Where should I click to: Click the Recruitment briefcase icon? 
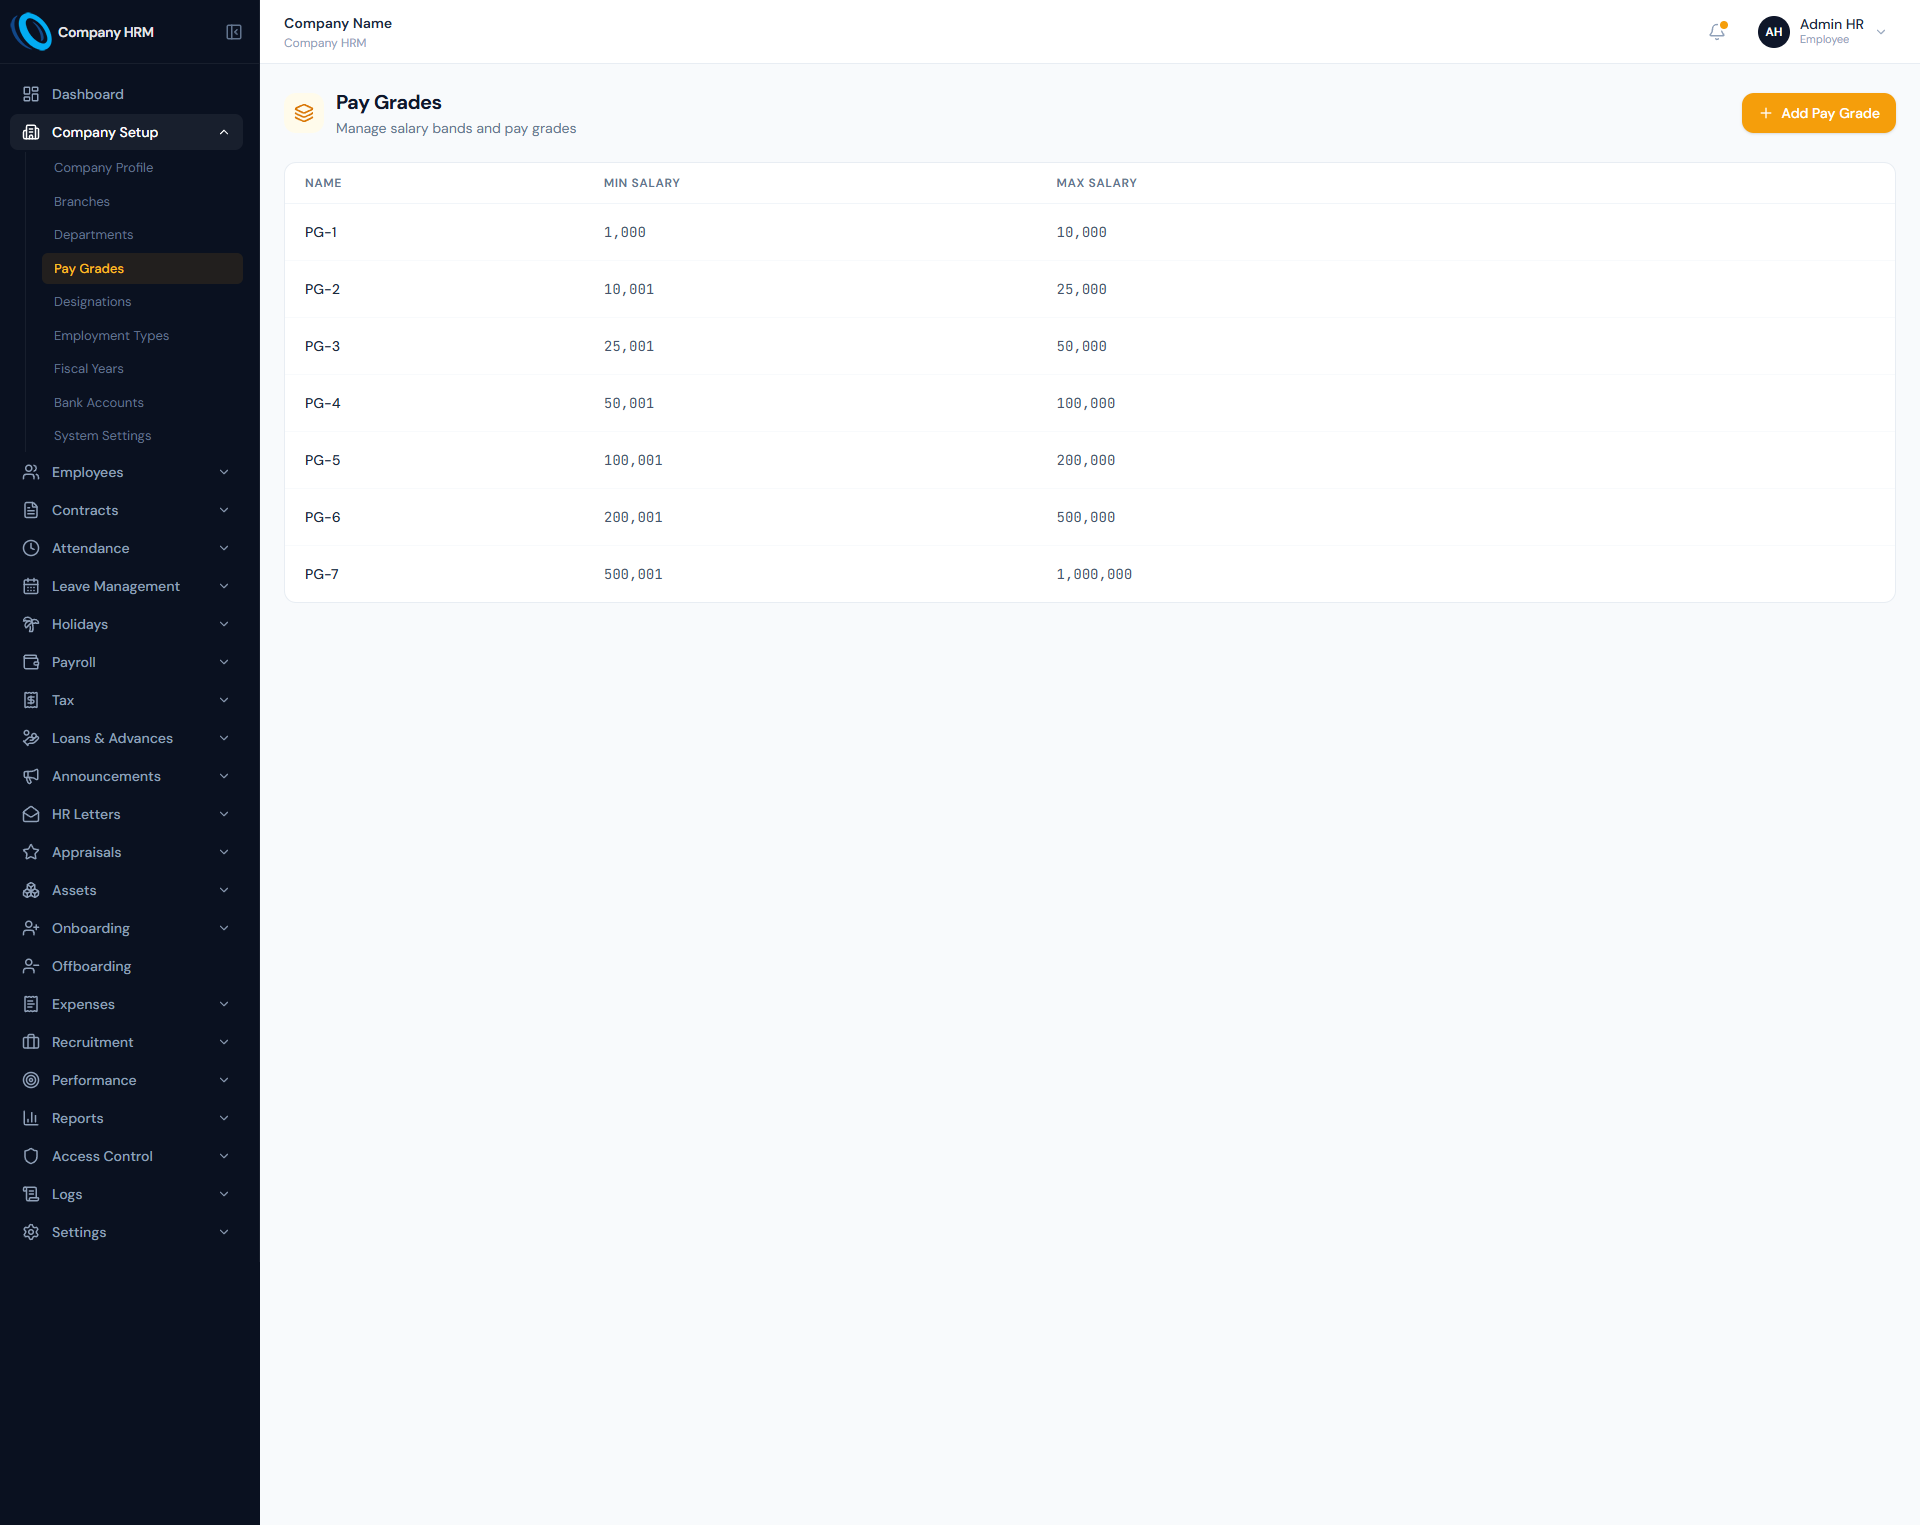[x=31, y=1042]
